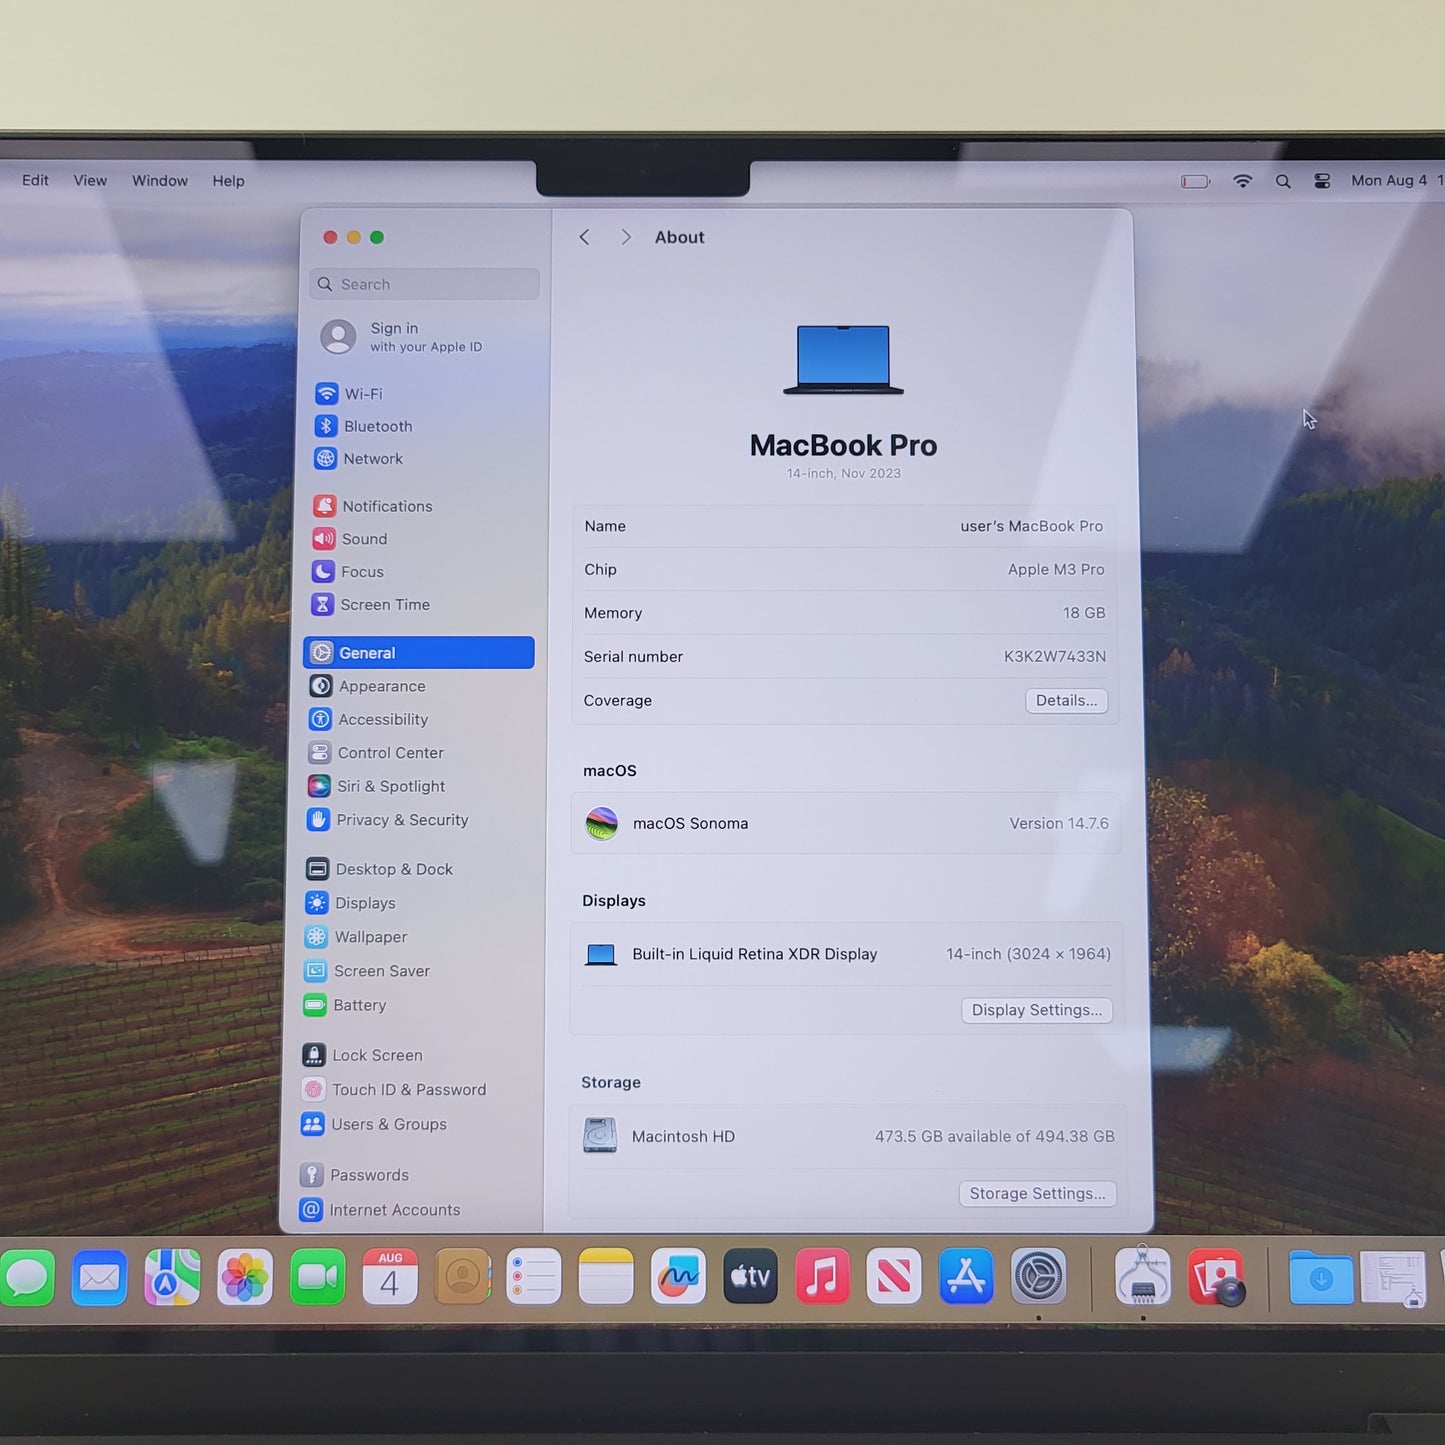Open Touch ID & Password settings
Viewport: 1445px width, 1445px height.
tap(395, 1090)
